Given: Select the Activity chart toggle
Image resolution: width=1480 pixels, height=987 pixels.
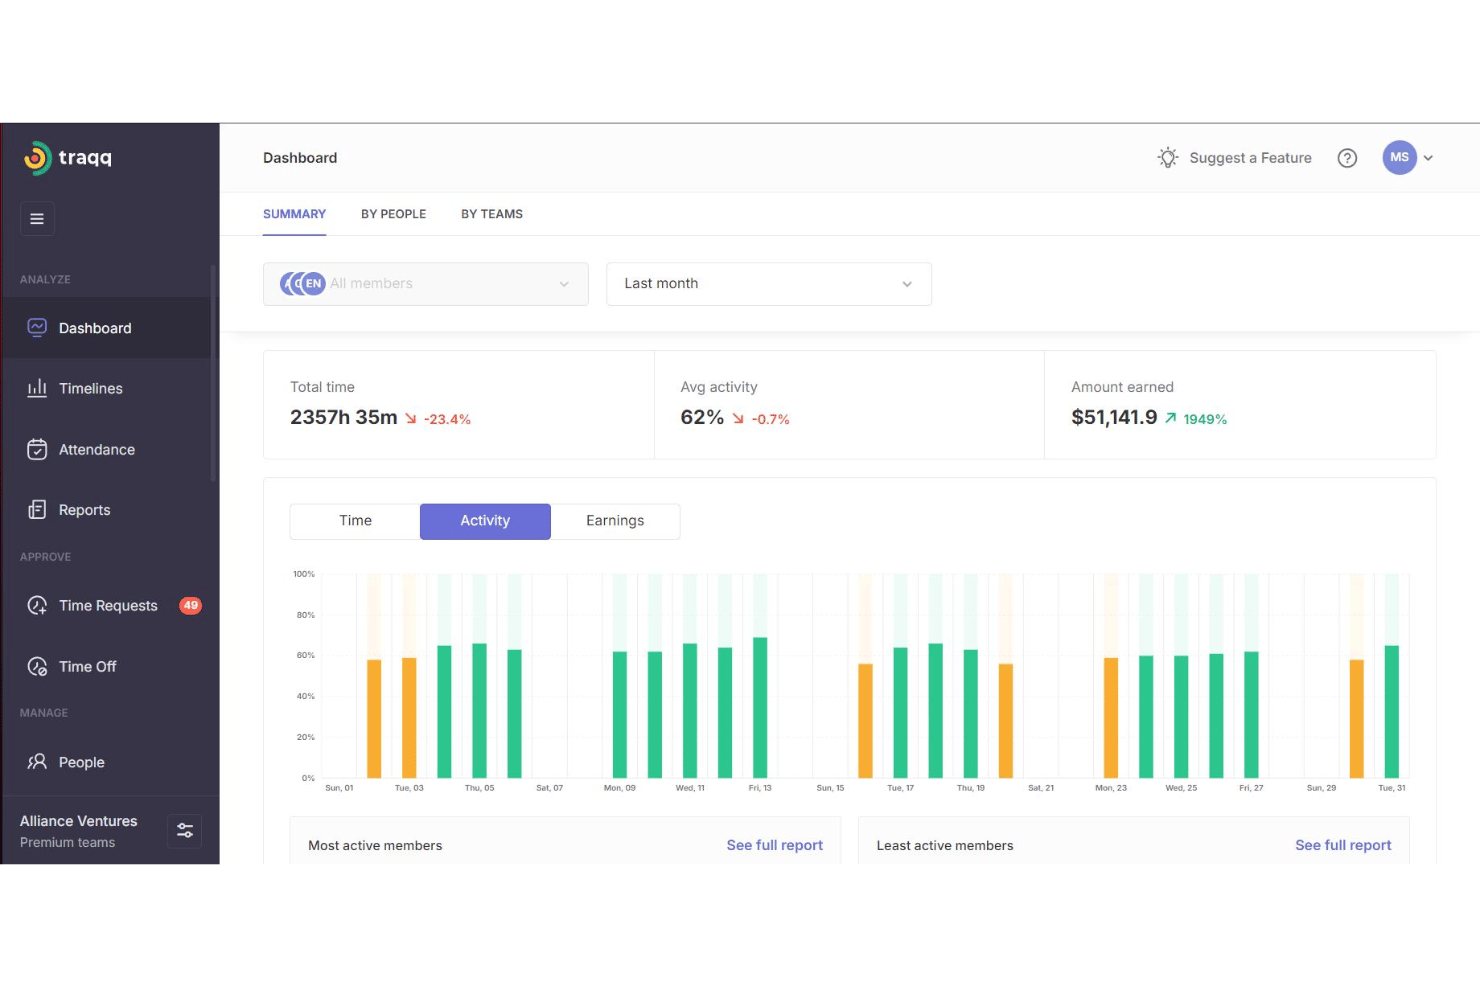Looking at the screenshot, I should [485, 521].
